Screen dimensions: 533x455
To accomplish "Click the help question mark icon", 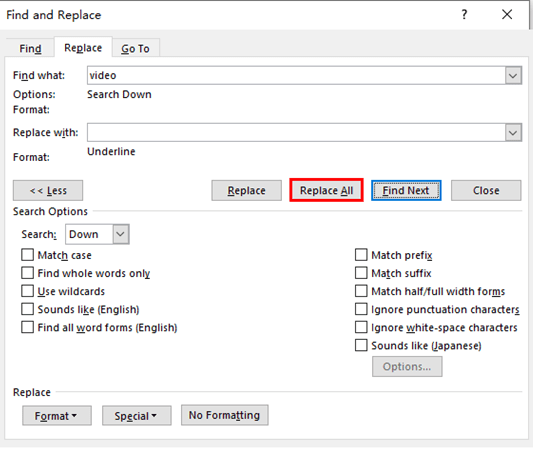I will [464, 15].
